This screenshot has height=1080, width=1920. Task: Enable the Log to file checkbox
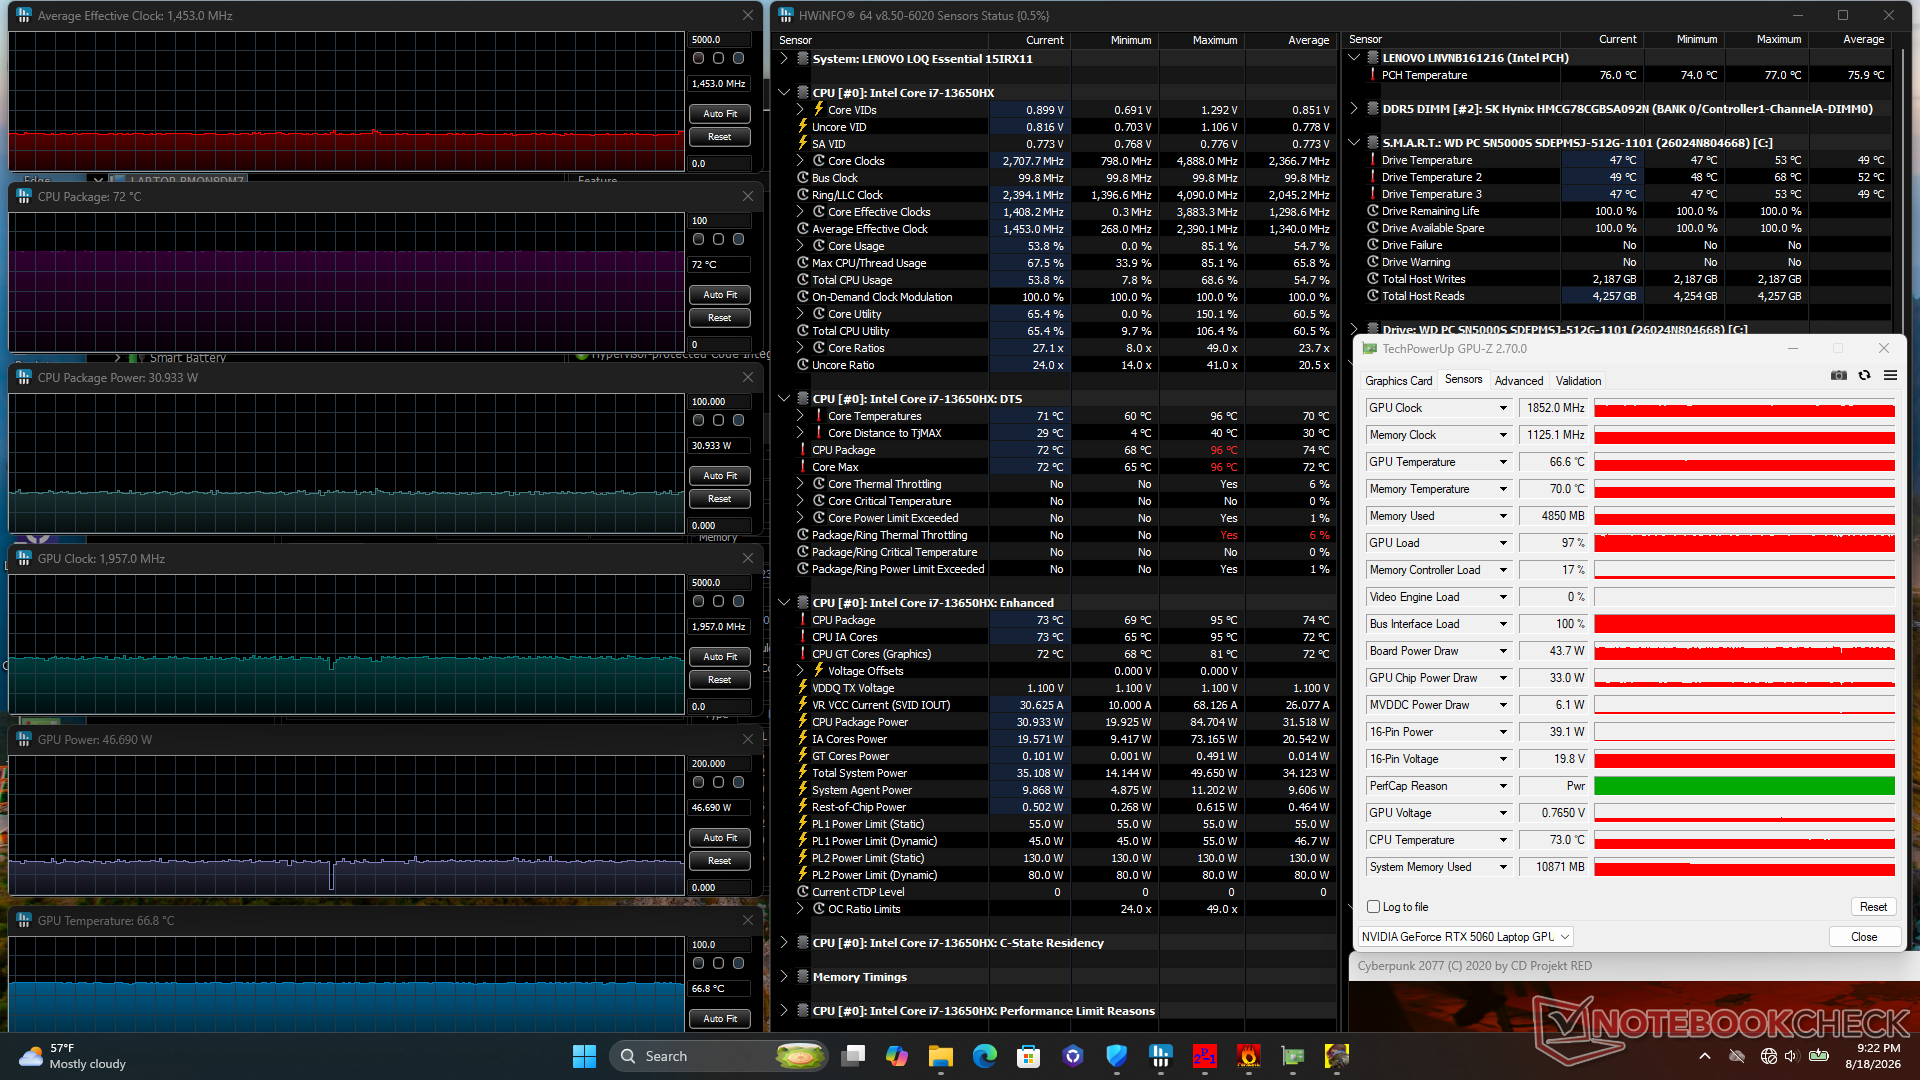1373,907
